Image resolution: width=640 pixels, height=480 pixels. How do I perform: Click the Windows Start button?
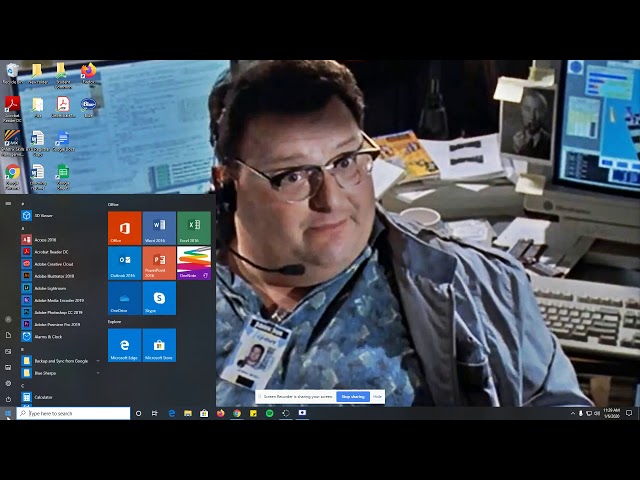(x=8, y=413)
